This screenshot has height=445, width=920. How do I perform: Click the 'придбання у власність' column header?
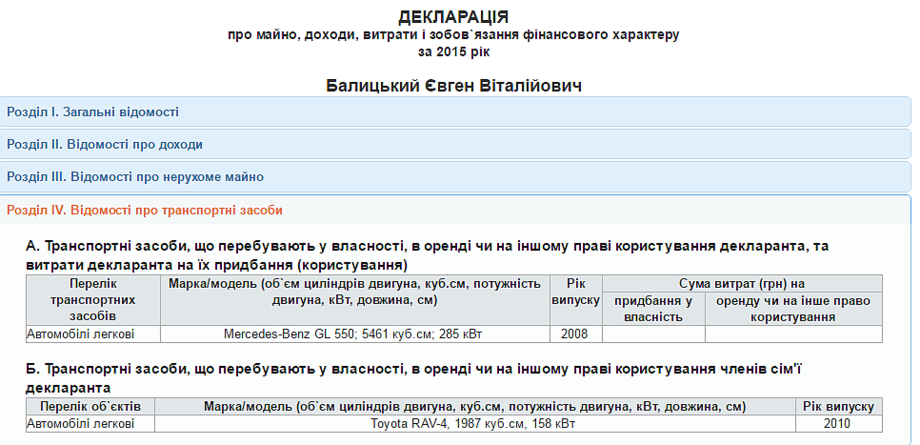(653, 309)
